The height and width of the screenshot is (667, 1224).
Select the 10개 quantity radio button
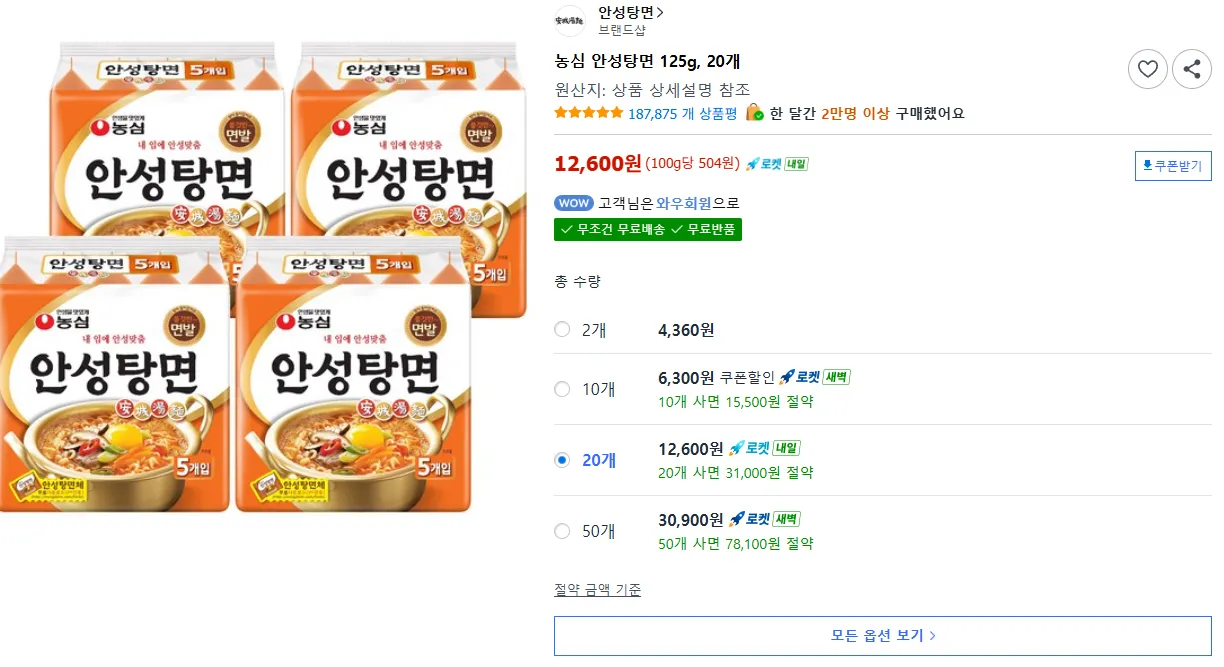(x=562, y=389)
